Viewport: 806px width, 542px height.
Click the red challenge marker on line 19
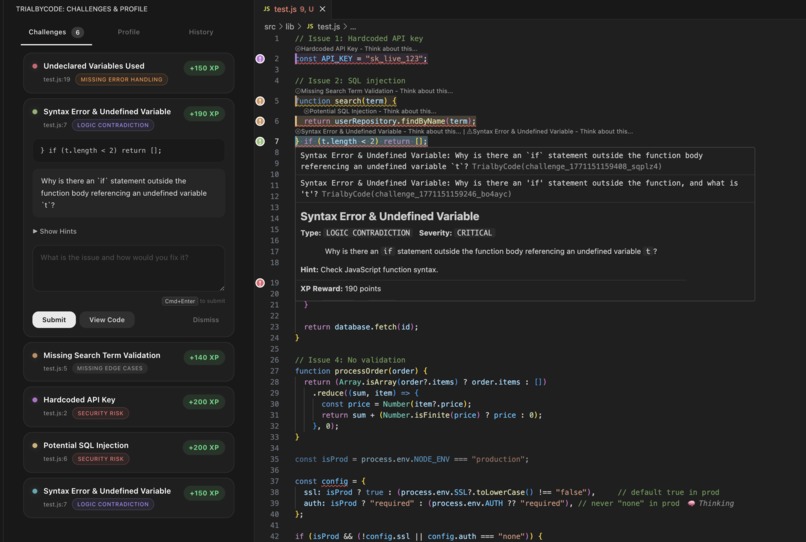tap(260, 283)
